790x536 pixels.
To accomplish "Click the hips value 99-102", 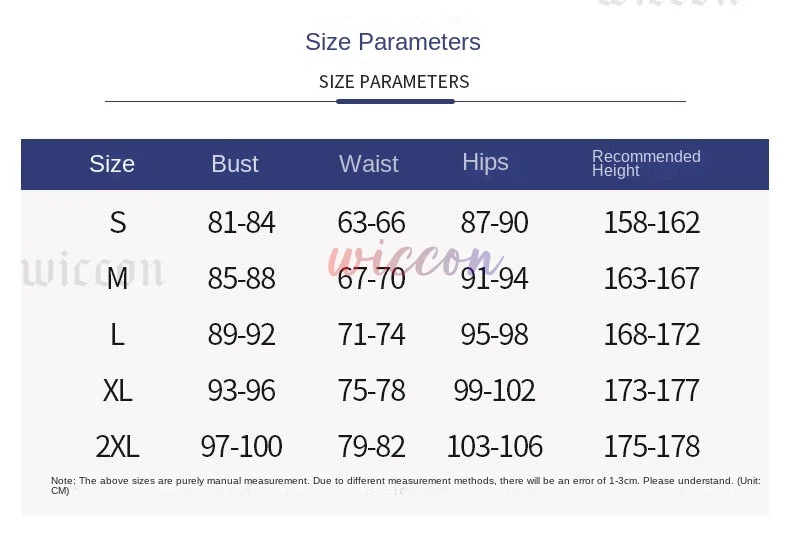I will 494,390.
